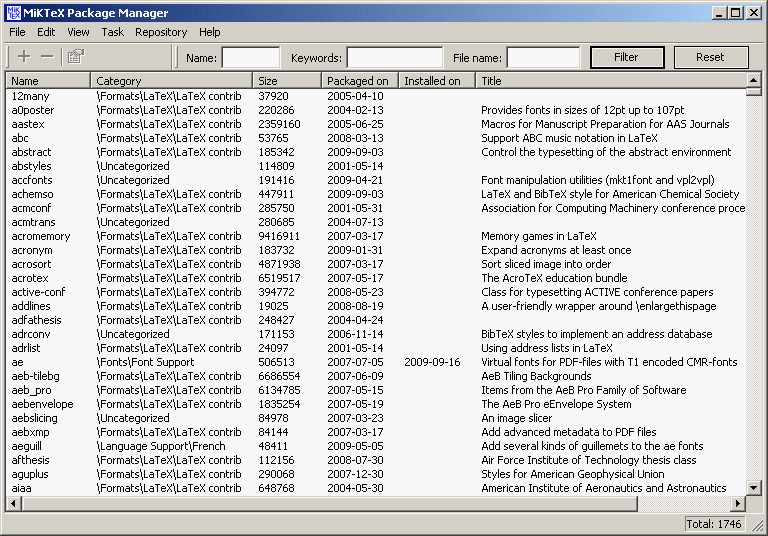Select the acrosort package row
This screenshot has width=768, height=536.
[376, 264]
